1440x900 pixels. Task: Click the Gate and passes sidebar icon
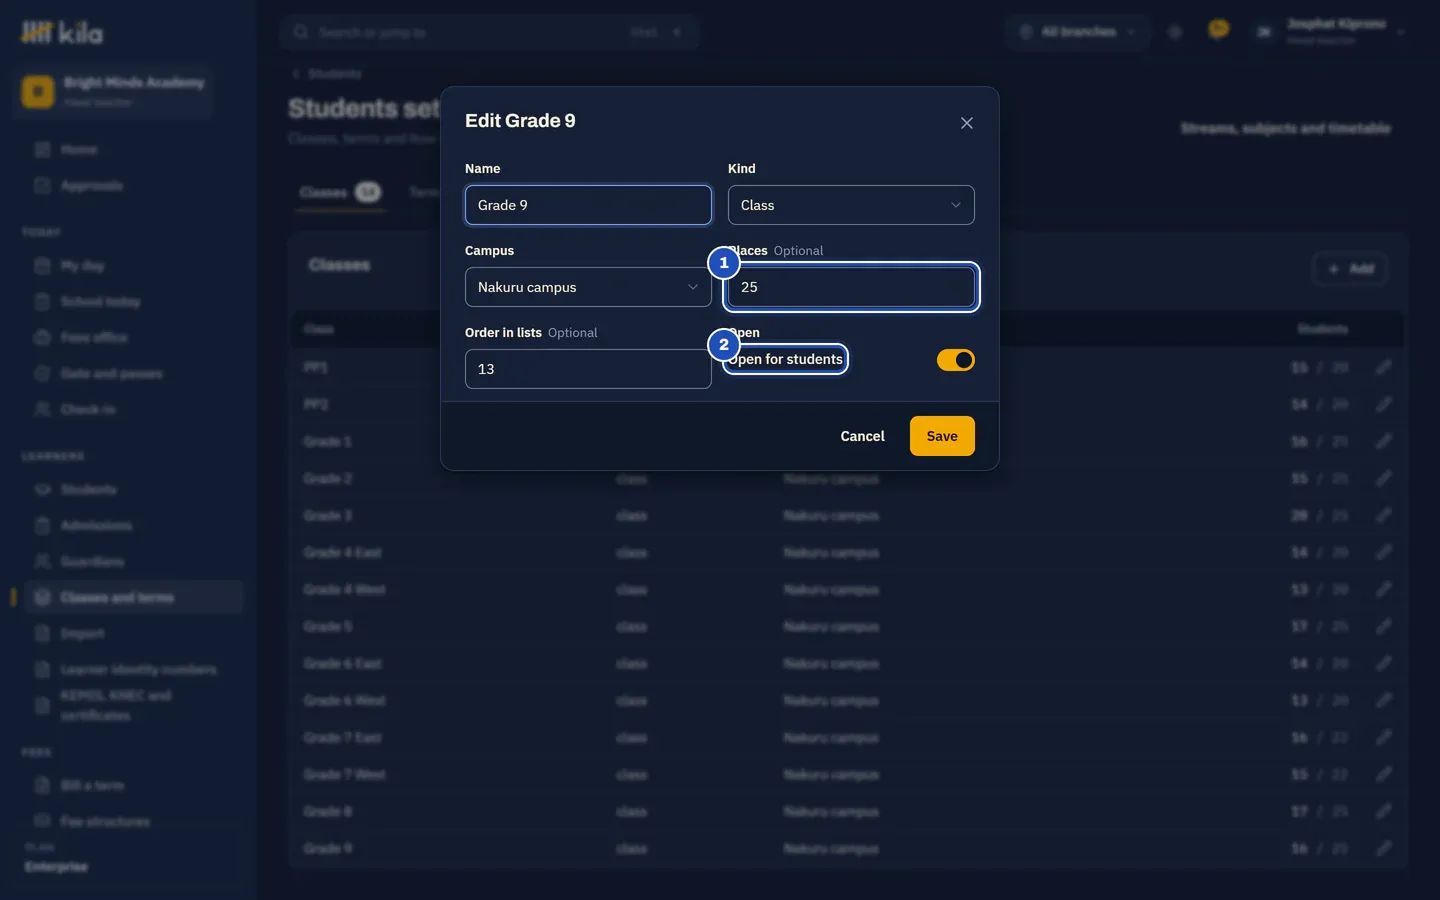pyautogui.click(x=42, y=374)
